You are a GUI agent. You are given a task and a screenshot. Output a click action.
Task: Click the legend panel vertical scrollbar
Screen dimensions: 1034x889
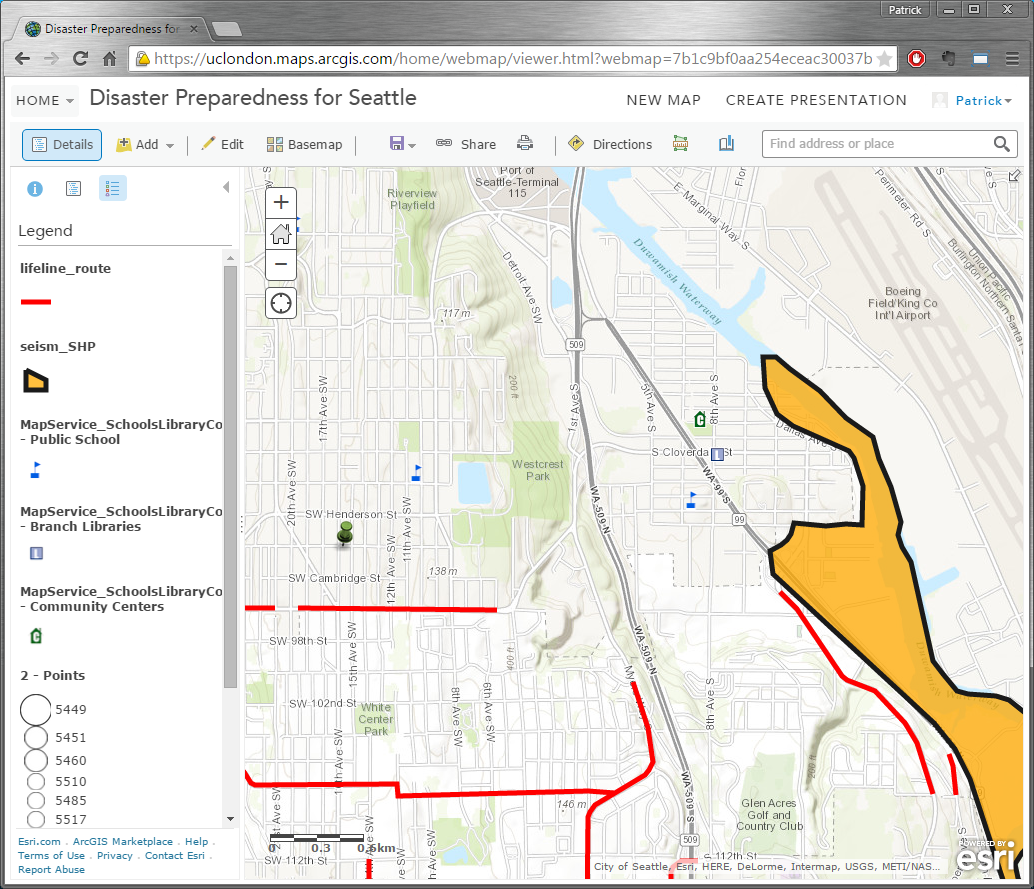231,480
